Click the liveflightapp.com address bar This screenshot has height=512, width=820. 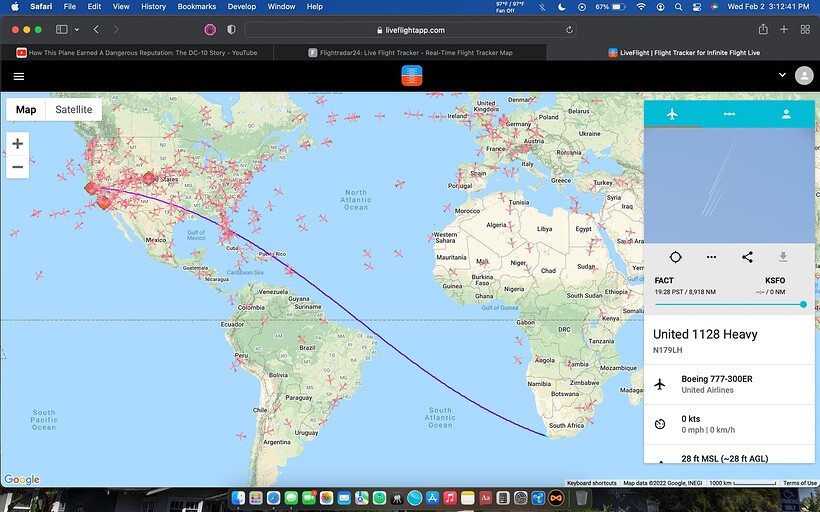[411, 30]
